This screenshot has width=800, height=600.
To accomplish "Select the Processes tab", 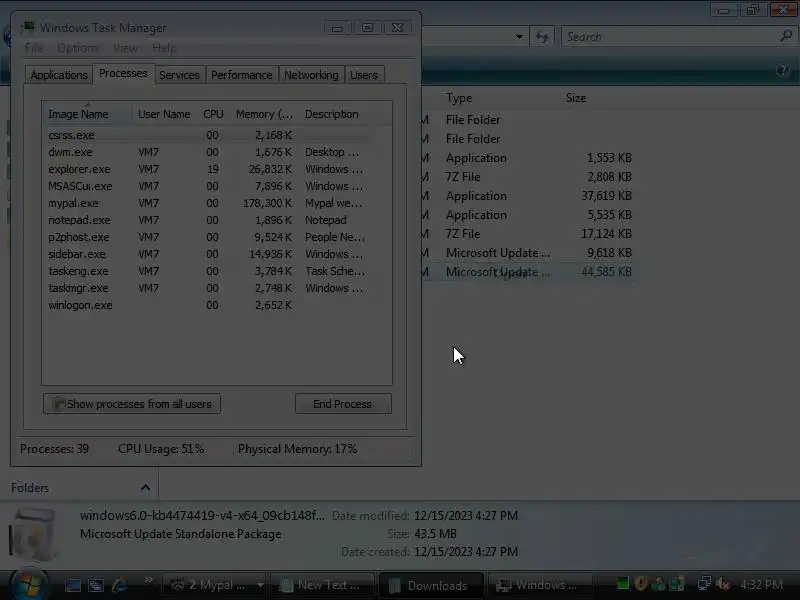I will [x=123, y=73].
